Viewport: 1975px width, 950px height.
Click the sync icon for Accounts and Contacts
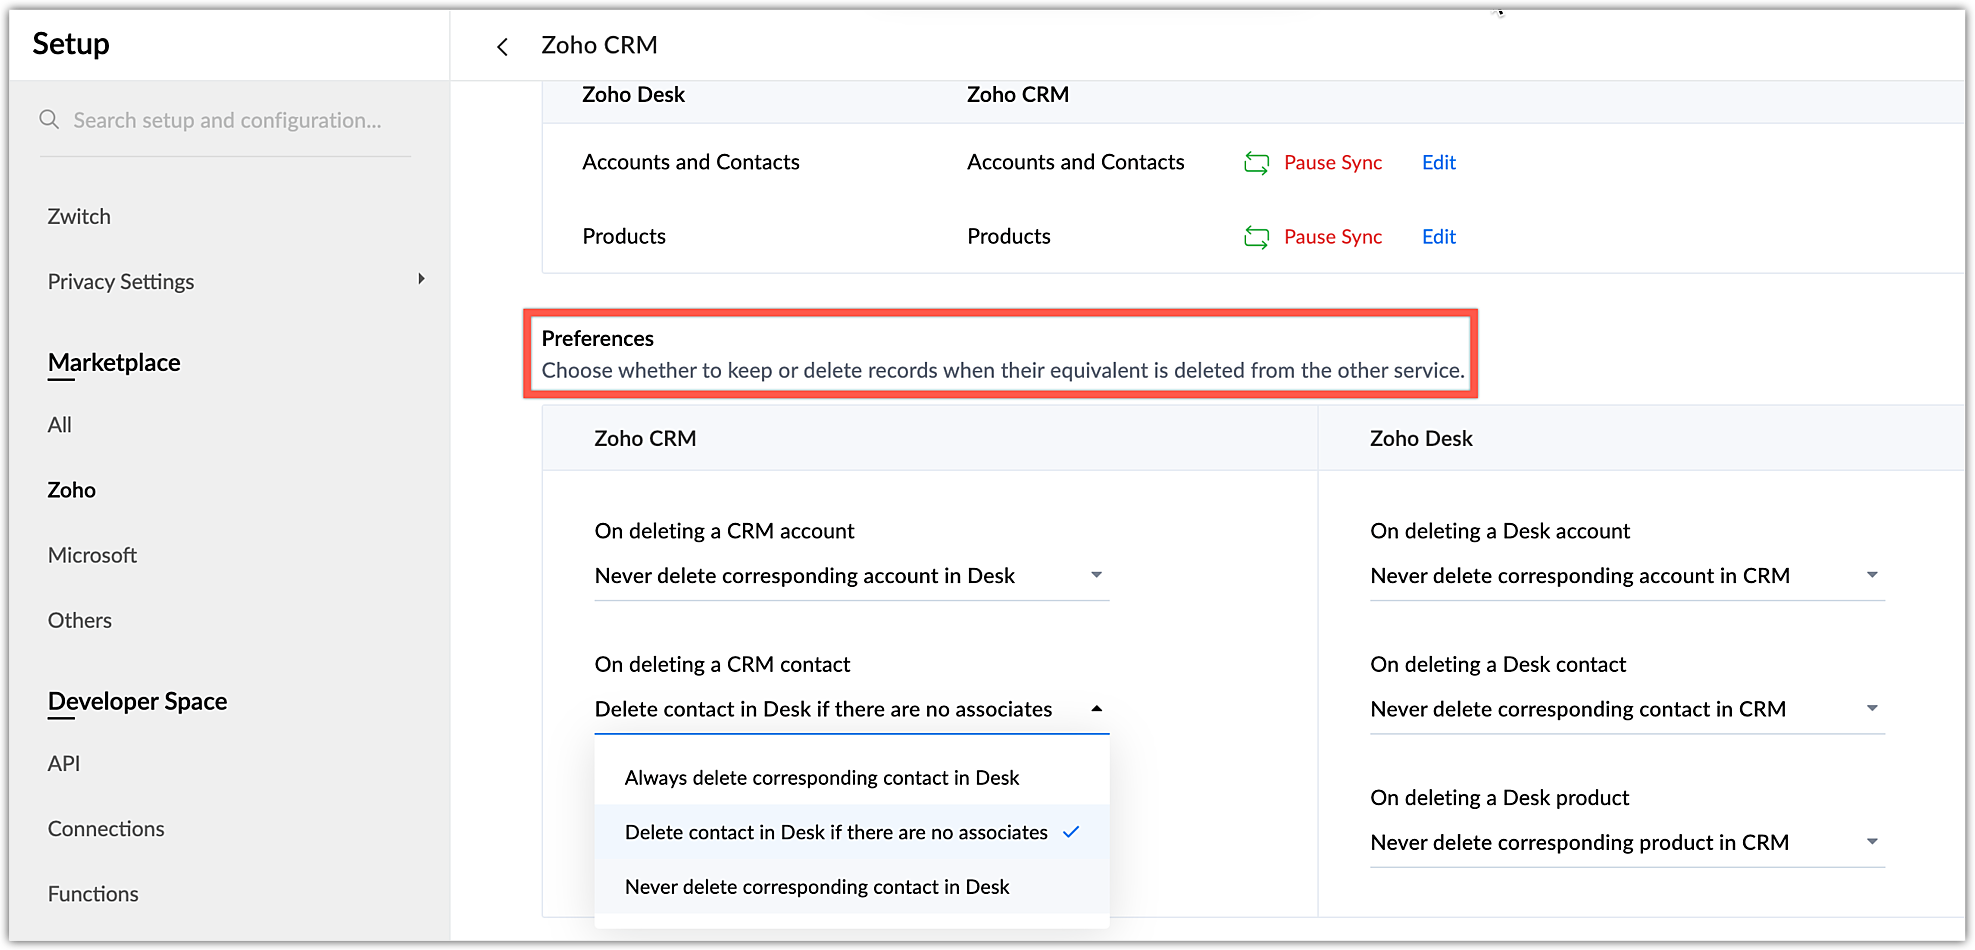tap(1256, 163)
